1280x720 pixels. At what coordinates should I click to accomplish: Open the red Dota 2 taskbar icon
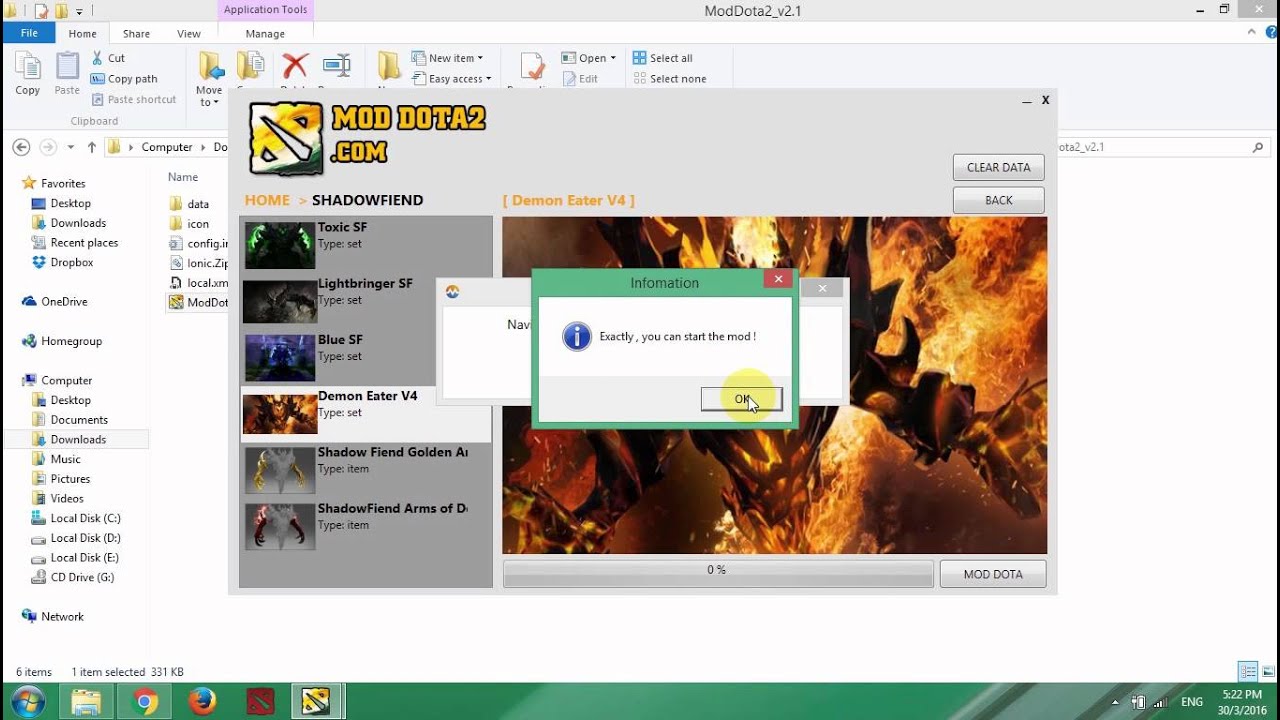pyautogui.click(x=260, y=702)
